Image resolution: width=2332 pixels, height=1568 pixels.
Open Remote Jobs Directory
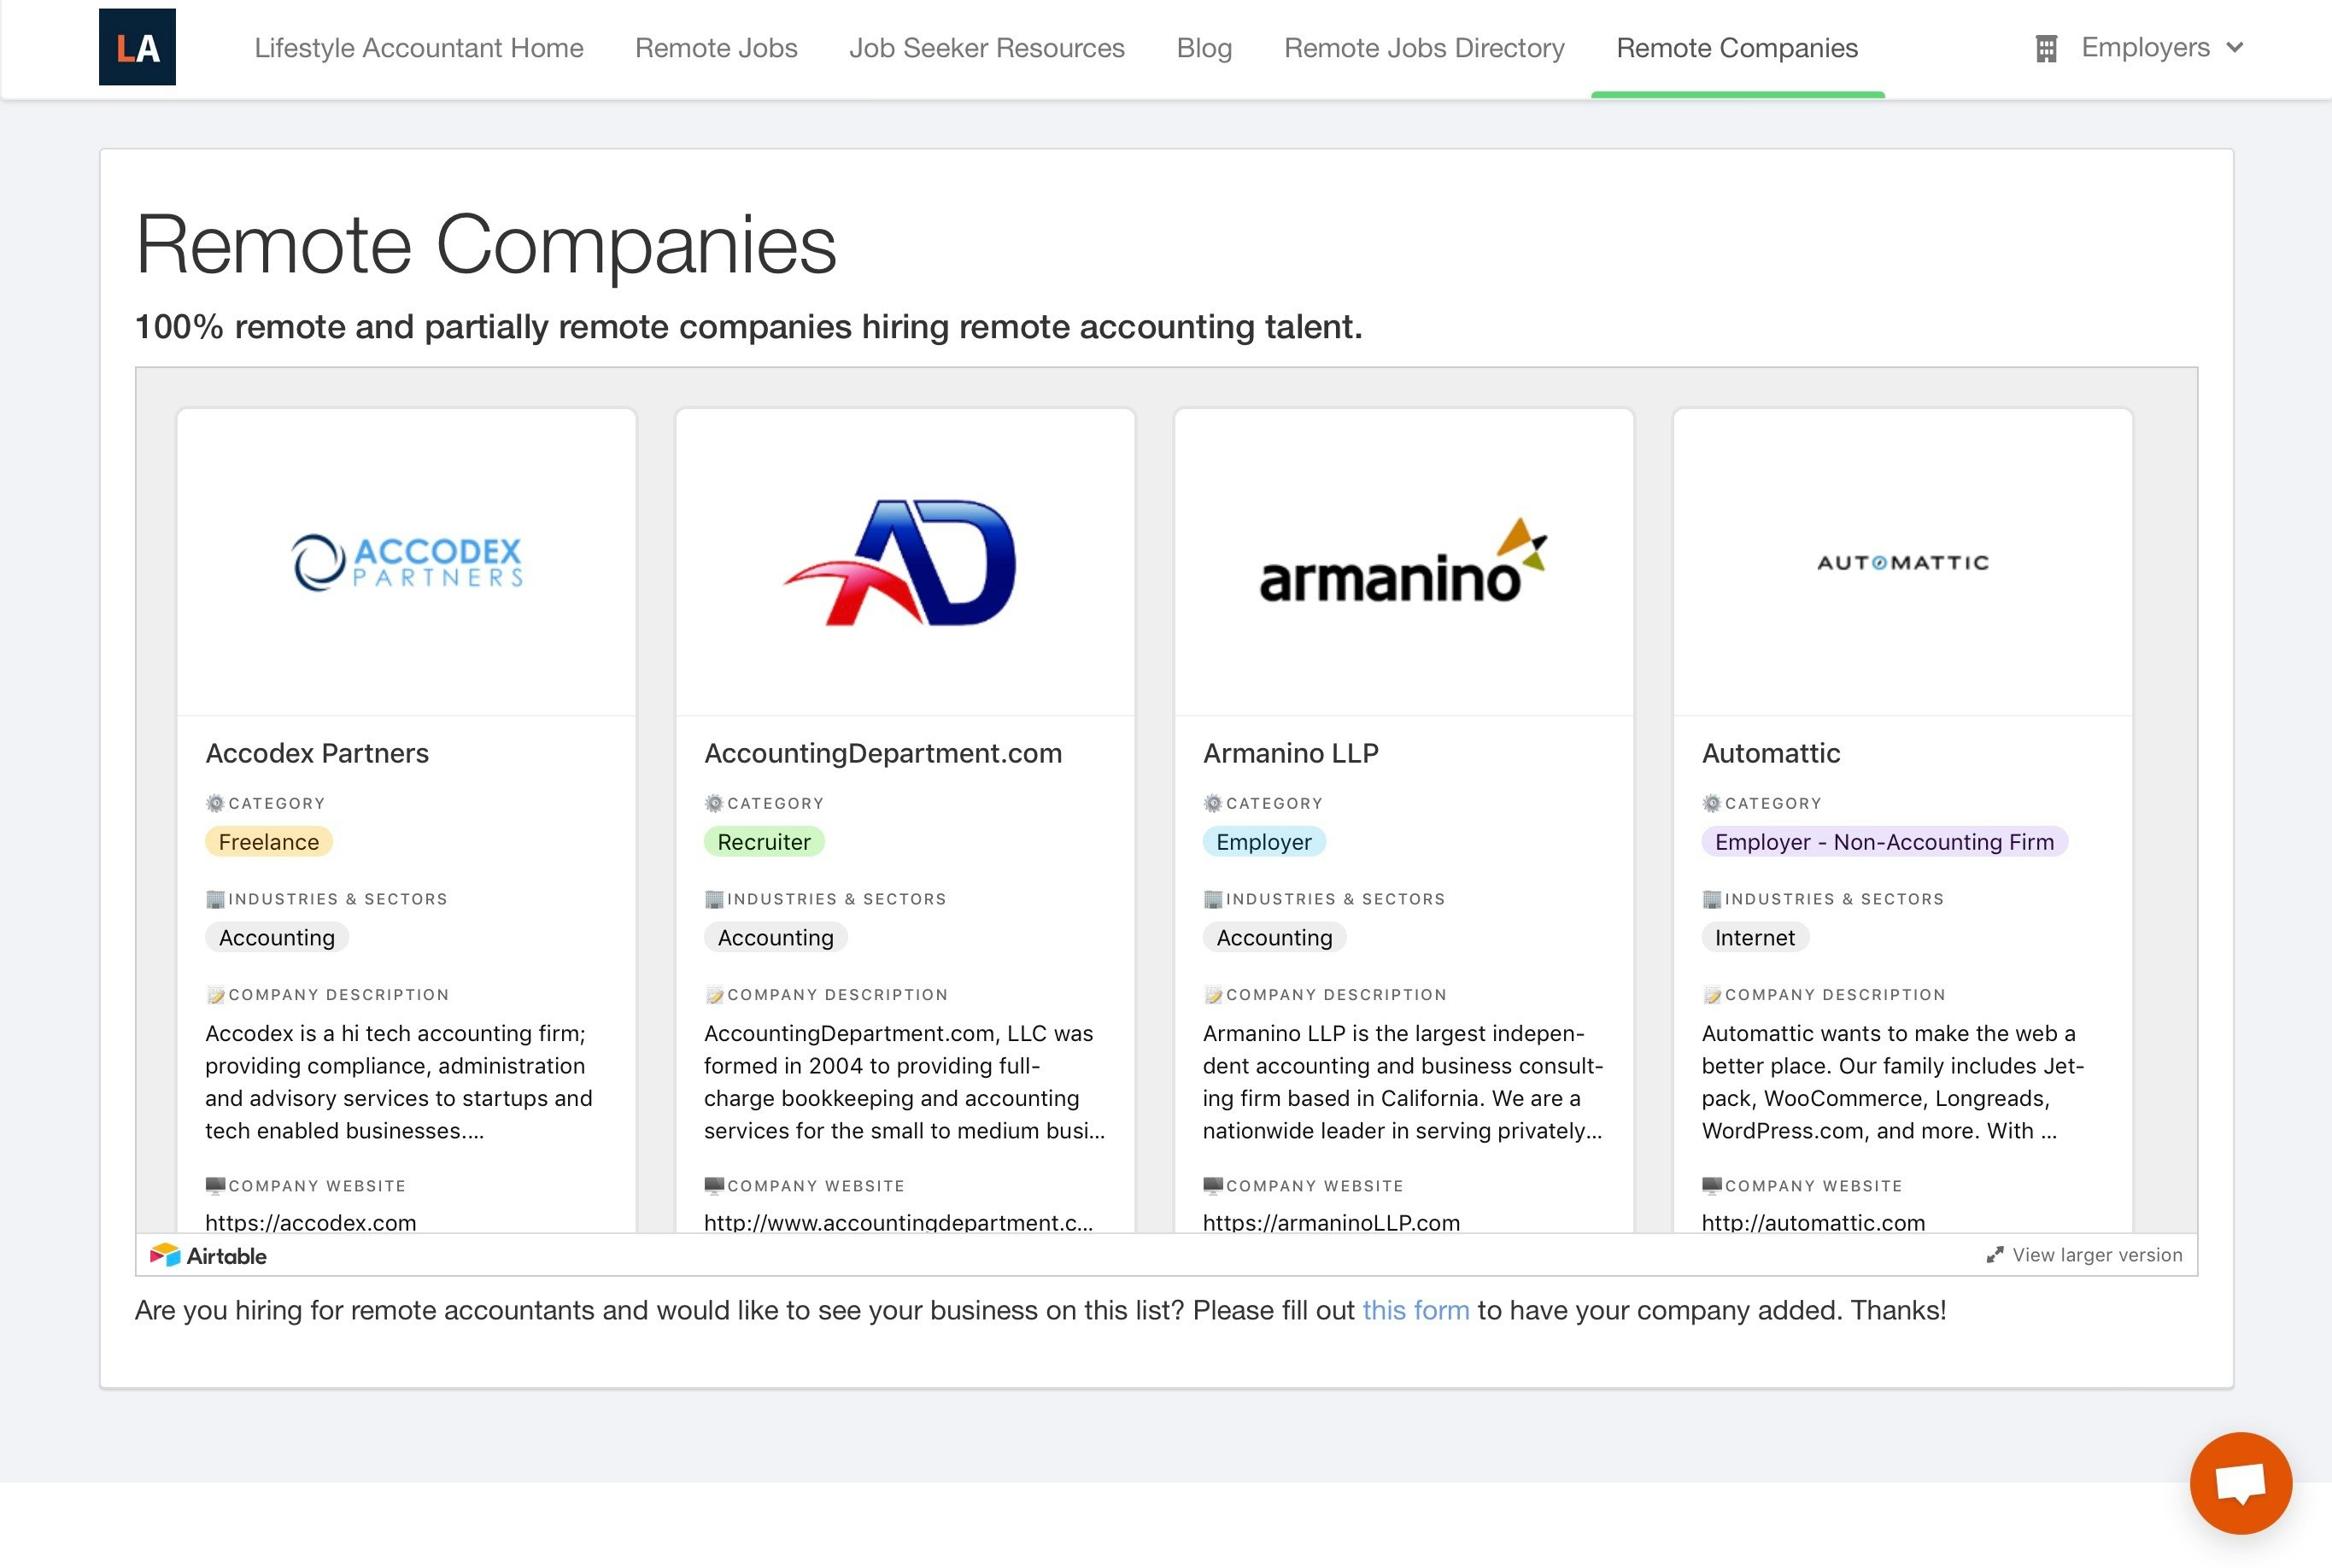[1424, 48]
